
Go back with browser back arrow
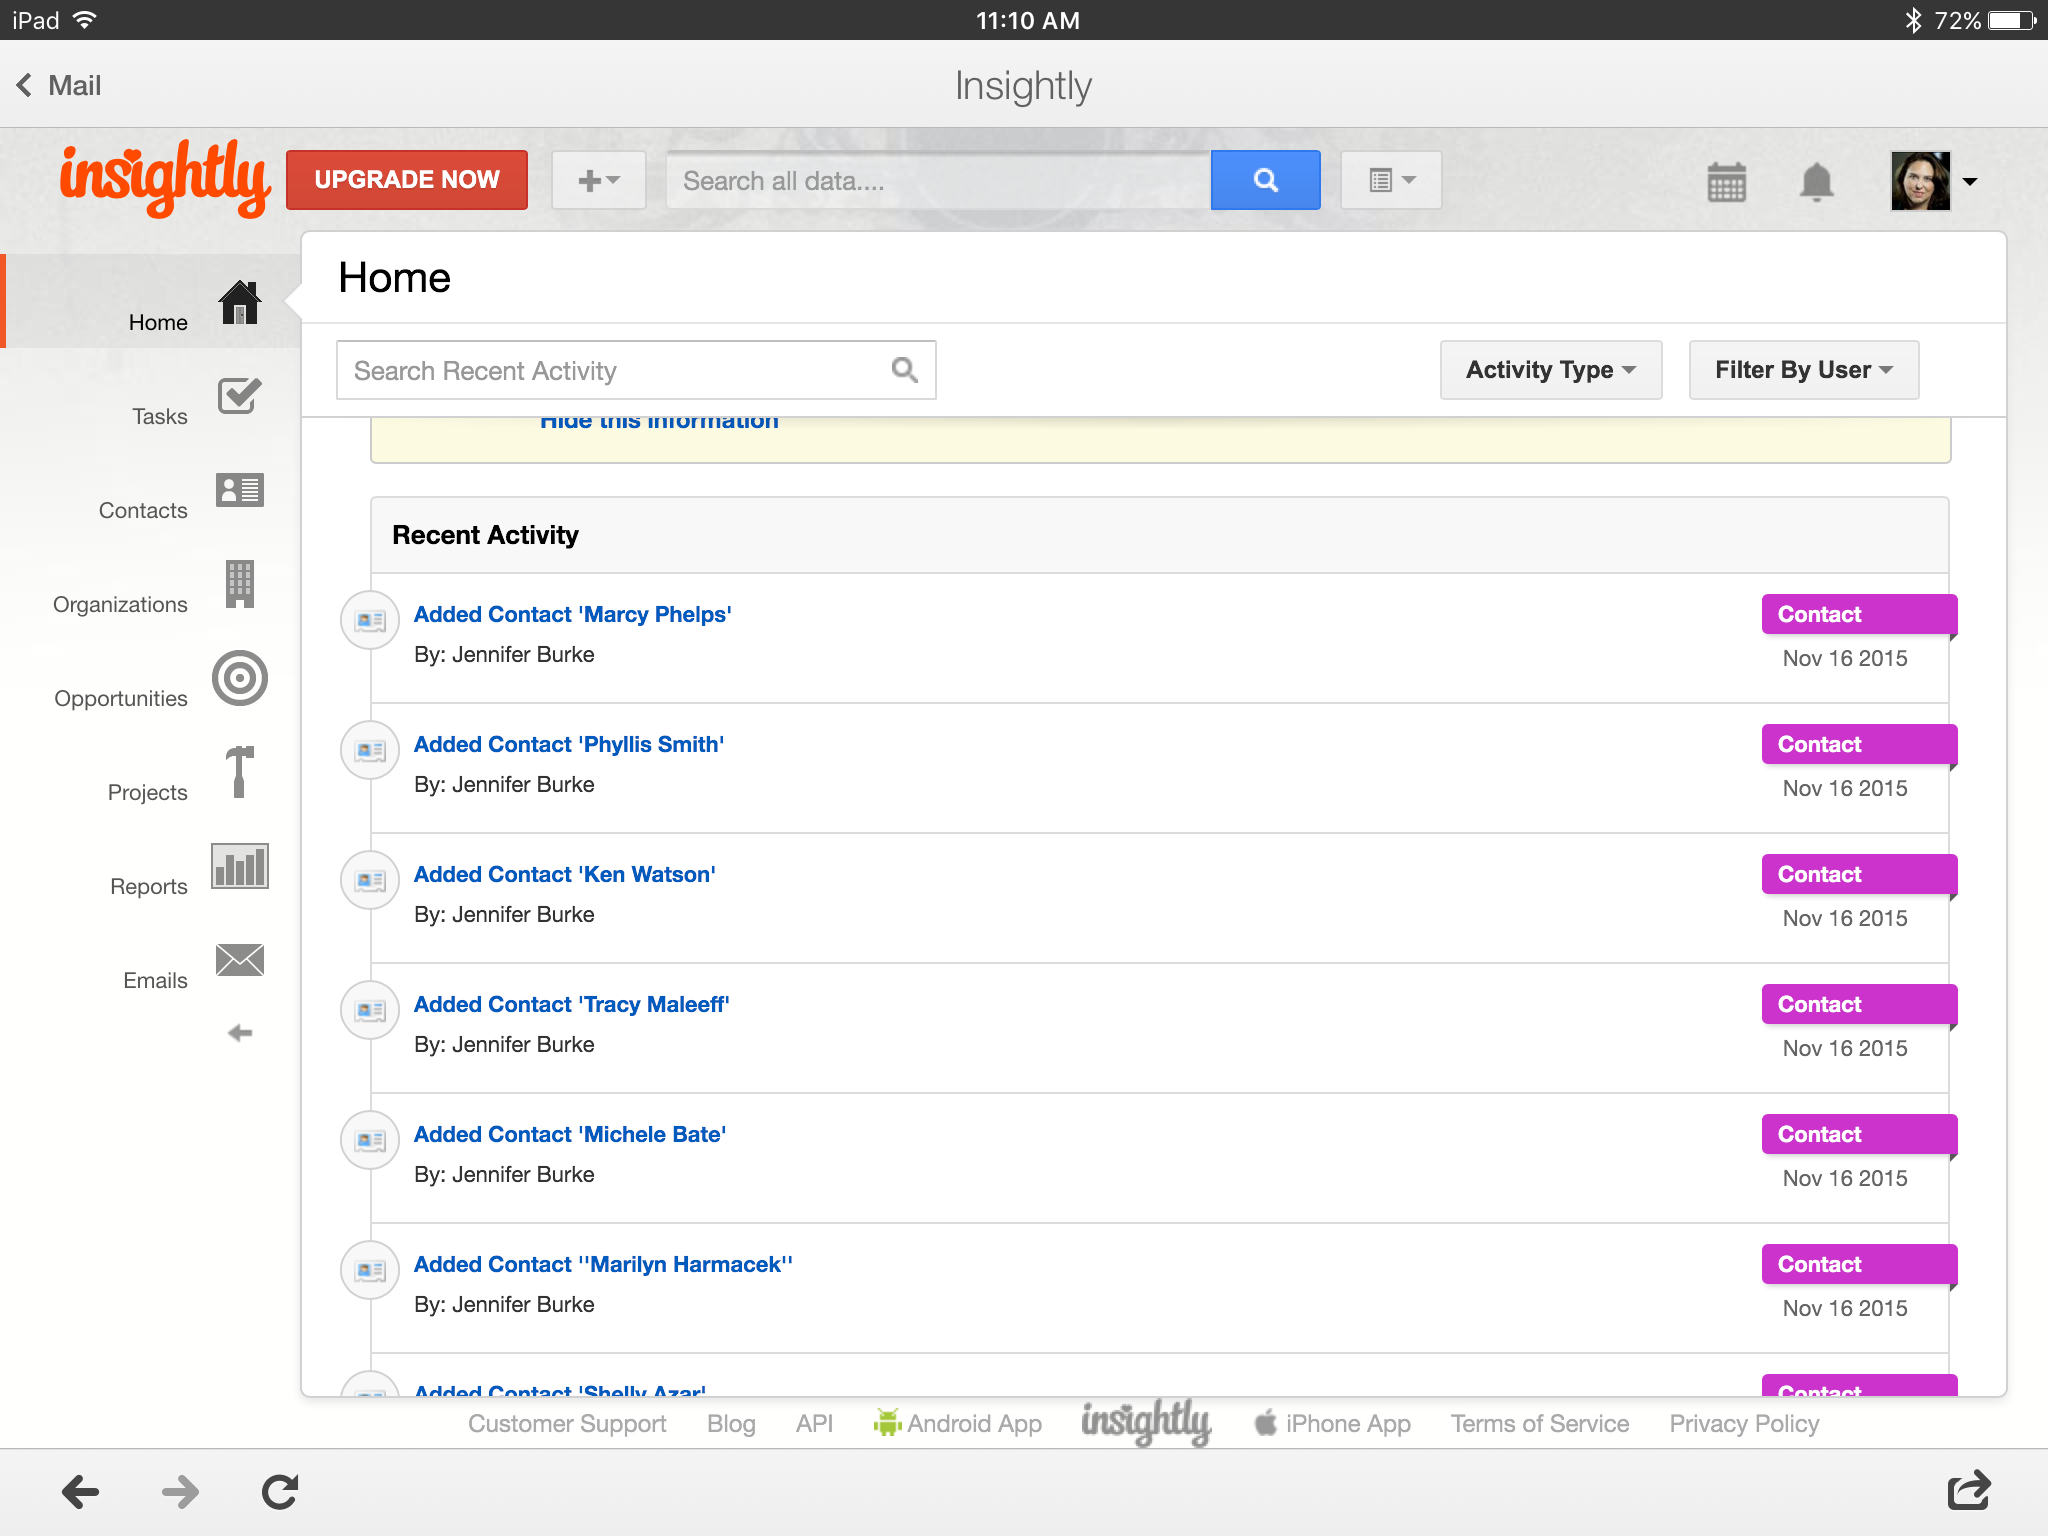[x=80, y=1492]
